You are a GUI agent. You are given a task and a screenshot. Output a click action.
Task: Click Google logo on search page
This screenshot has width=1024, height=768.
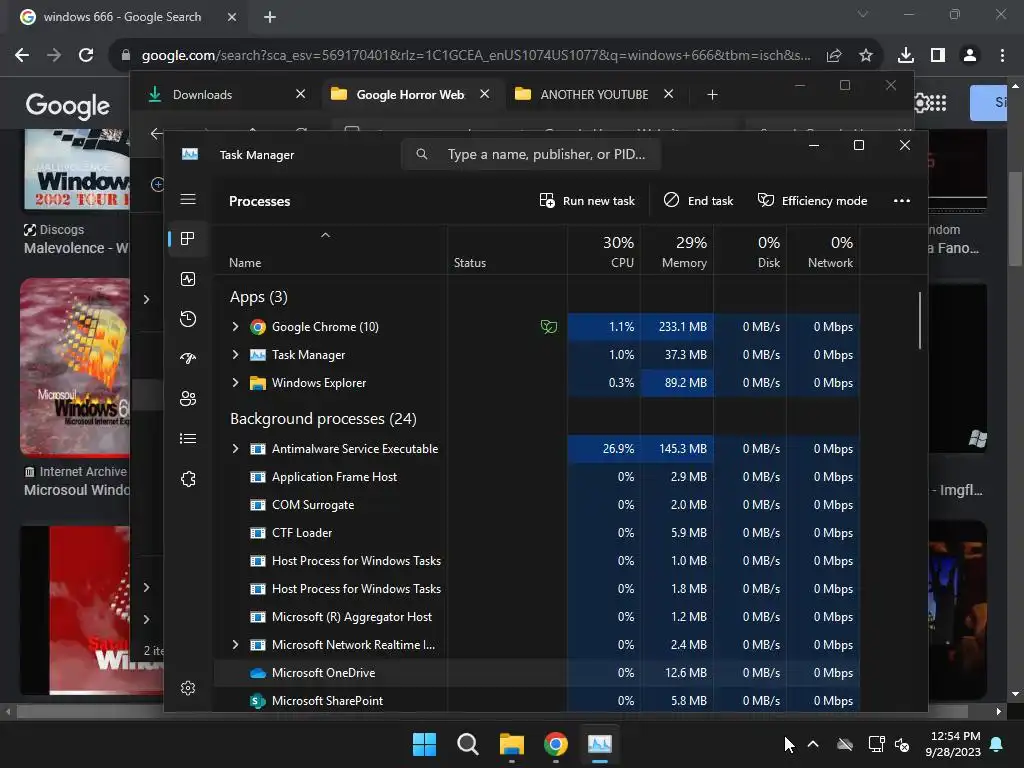click(x=67, y=106)
